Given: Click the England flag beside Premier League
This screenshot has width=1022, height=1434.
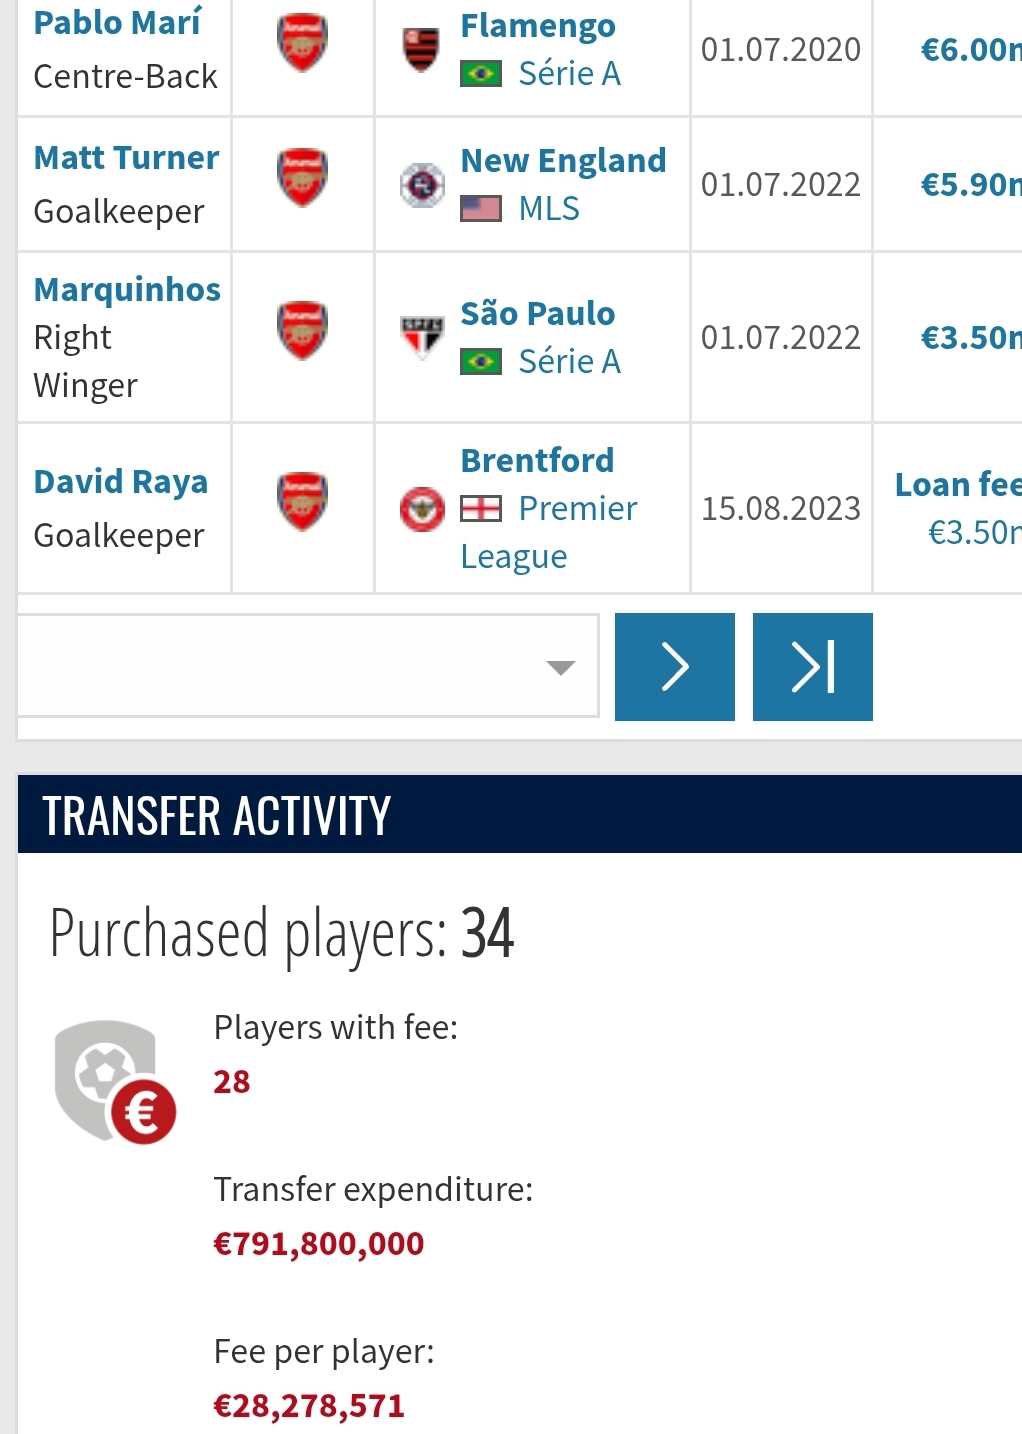Looking at the screenshot, I should pyautogui.click(x=481, y=510).
